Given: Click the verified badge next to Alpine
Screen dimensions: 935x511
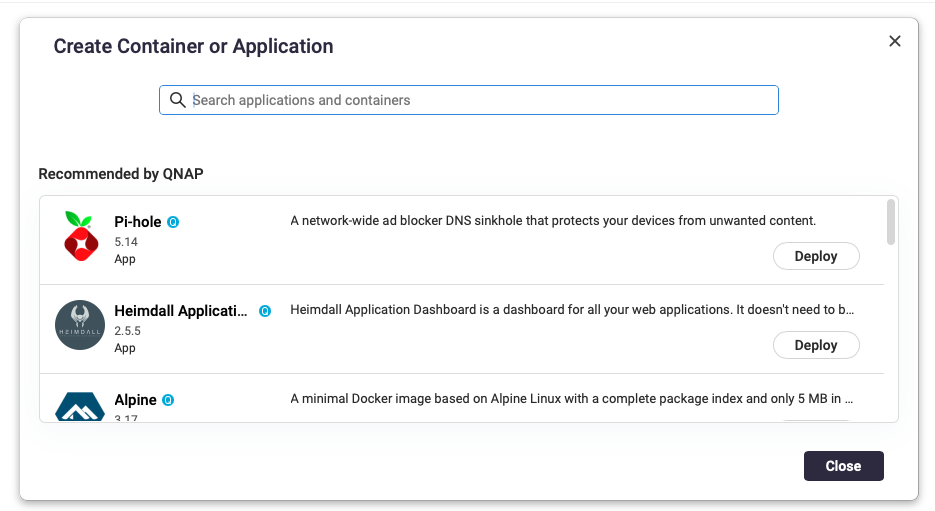Looking at the screenshot, I should tap(169, 400).
